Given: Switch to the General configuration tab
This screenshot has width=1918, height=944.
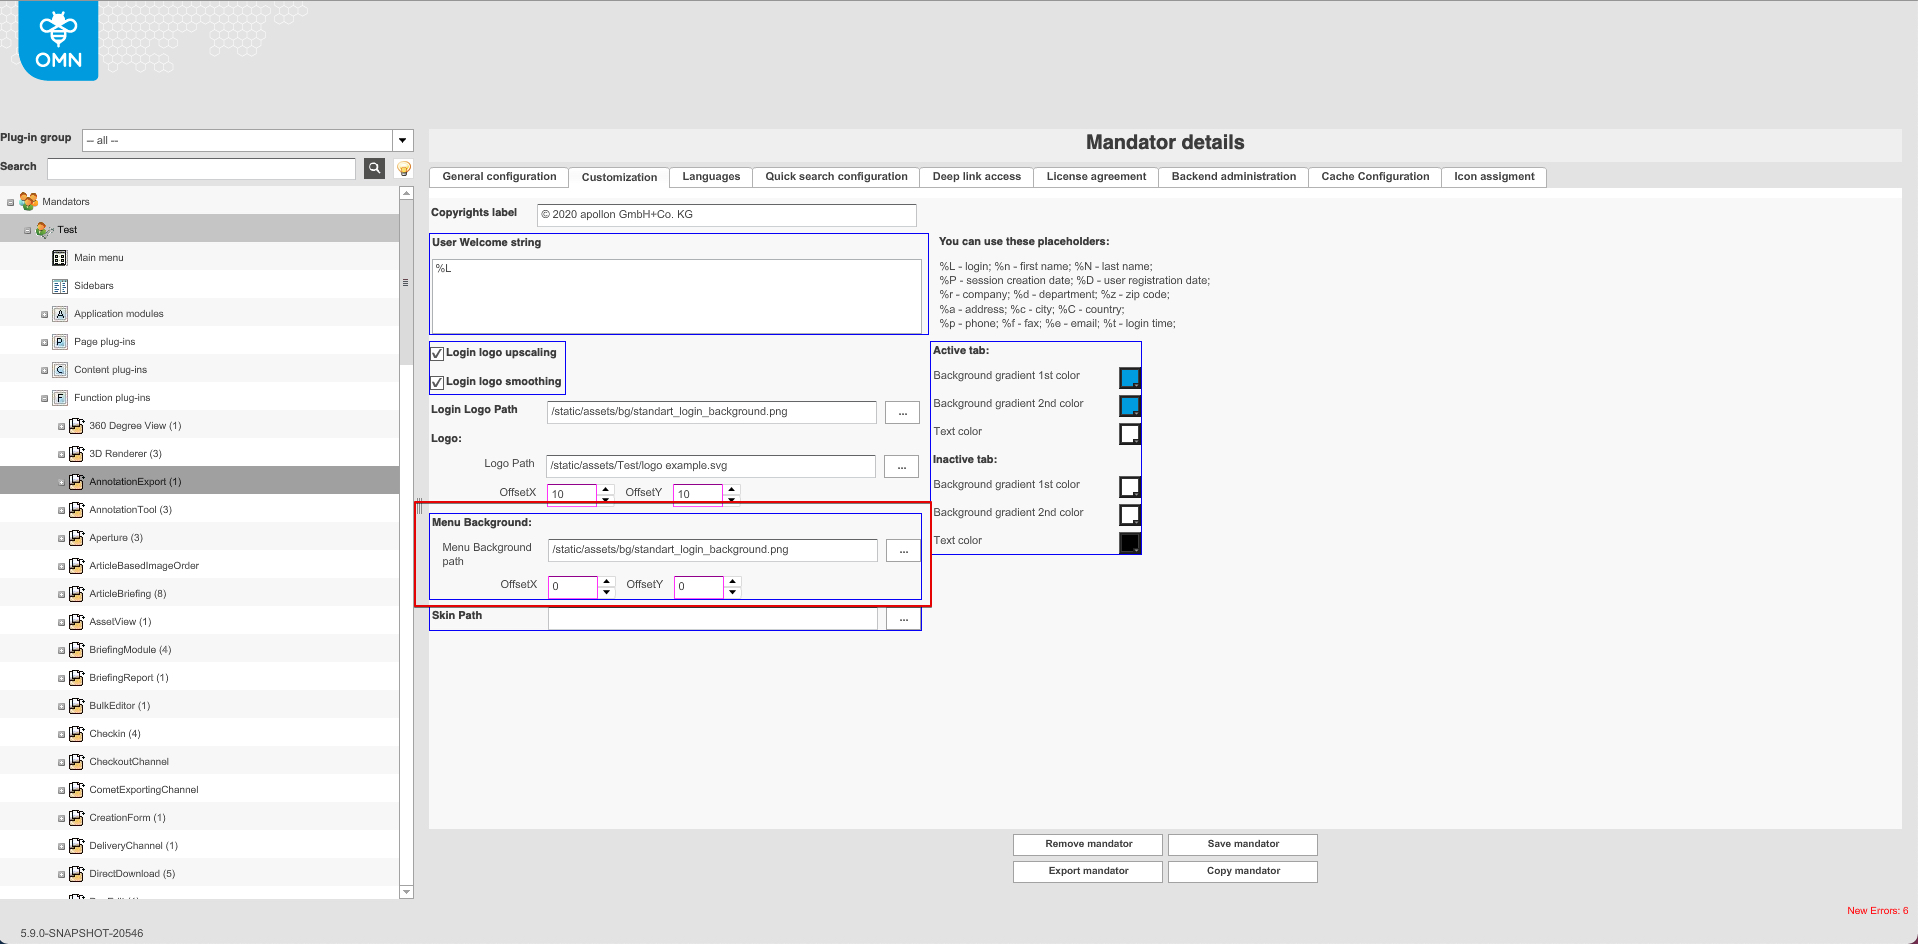Looking at the screenshot, I should pos(499,177).
